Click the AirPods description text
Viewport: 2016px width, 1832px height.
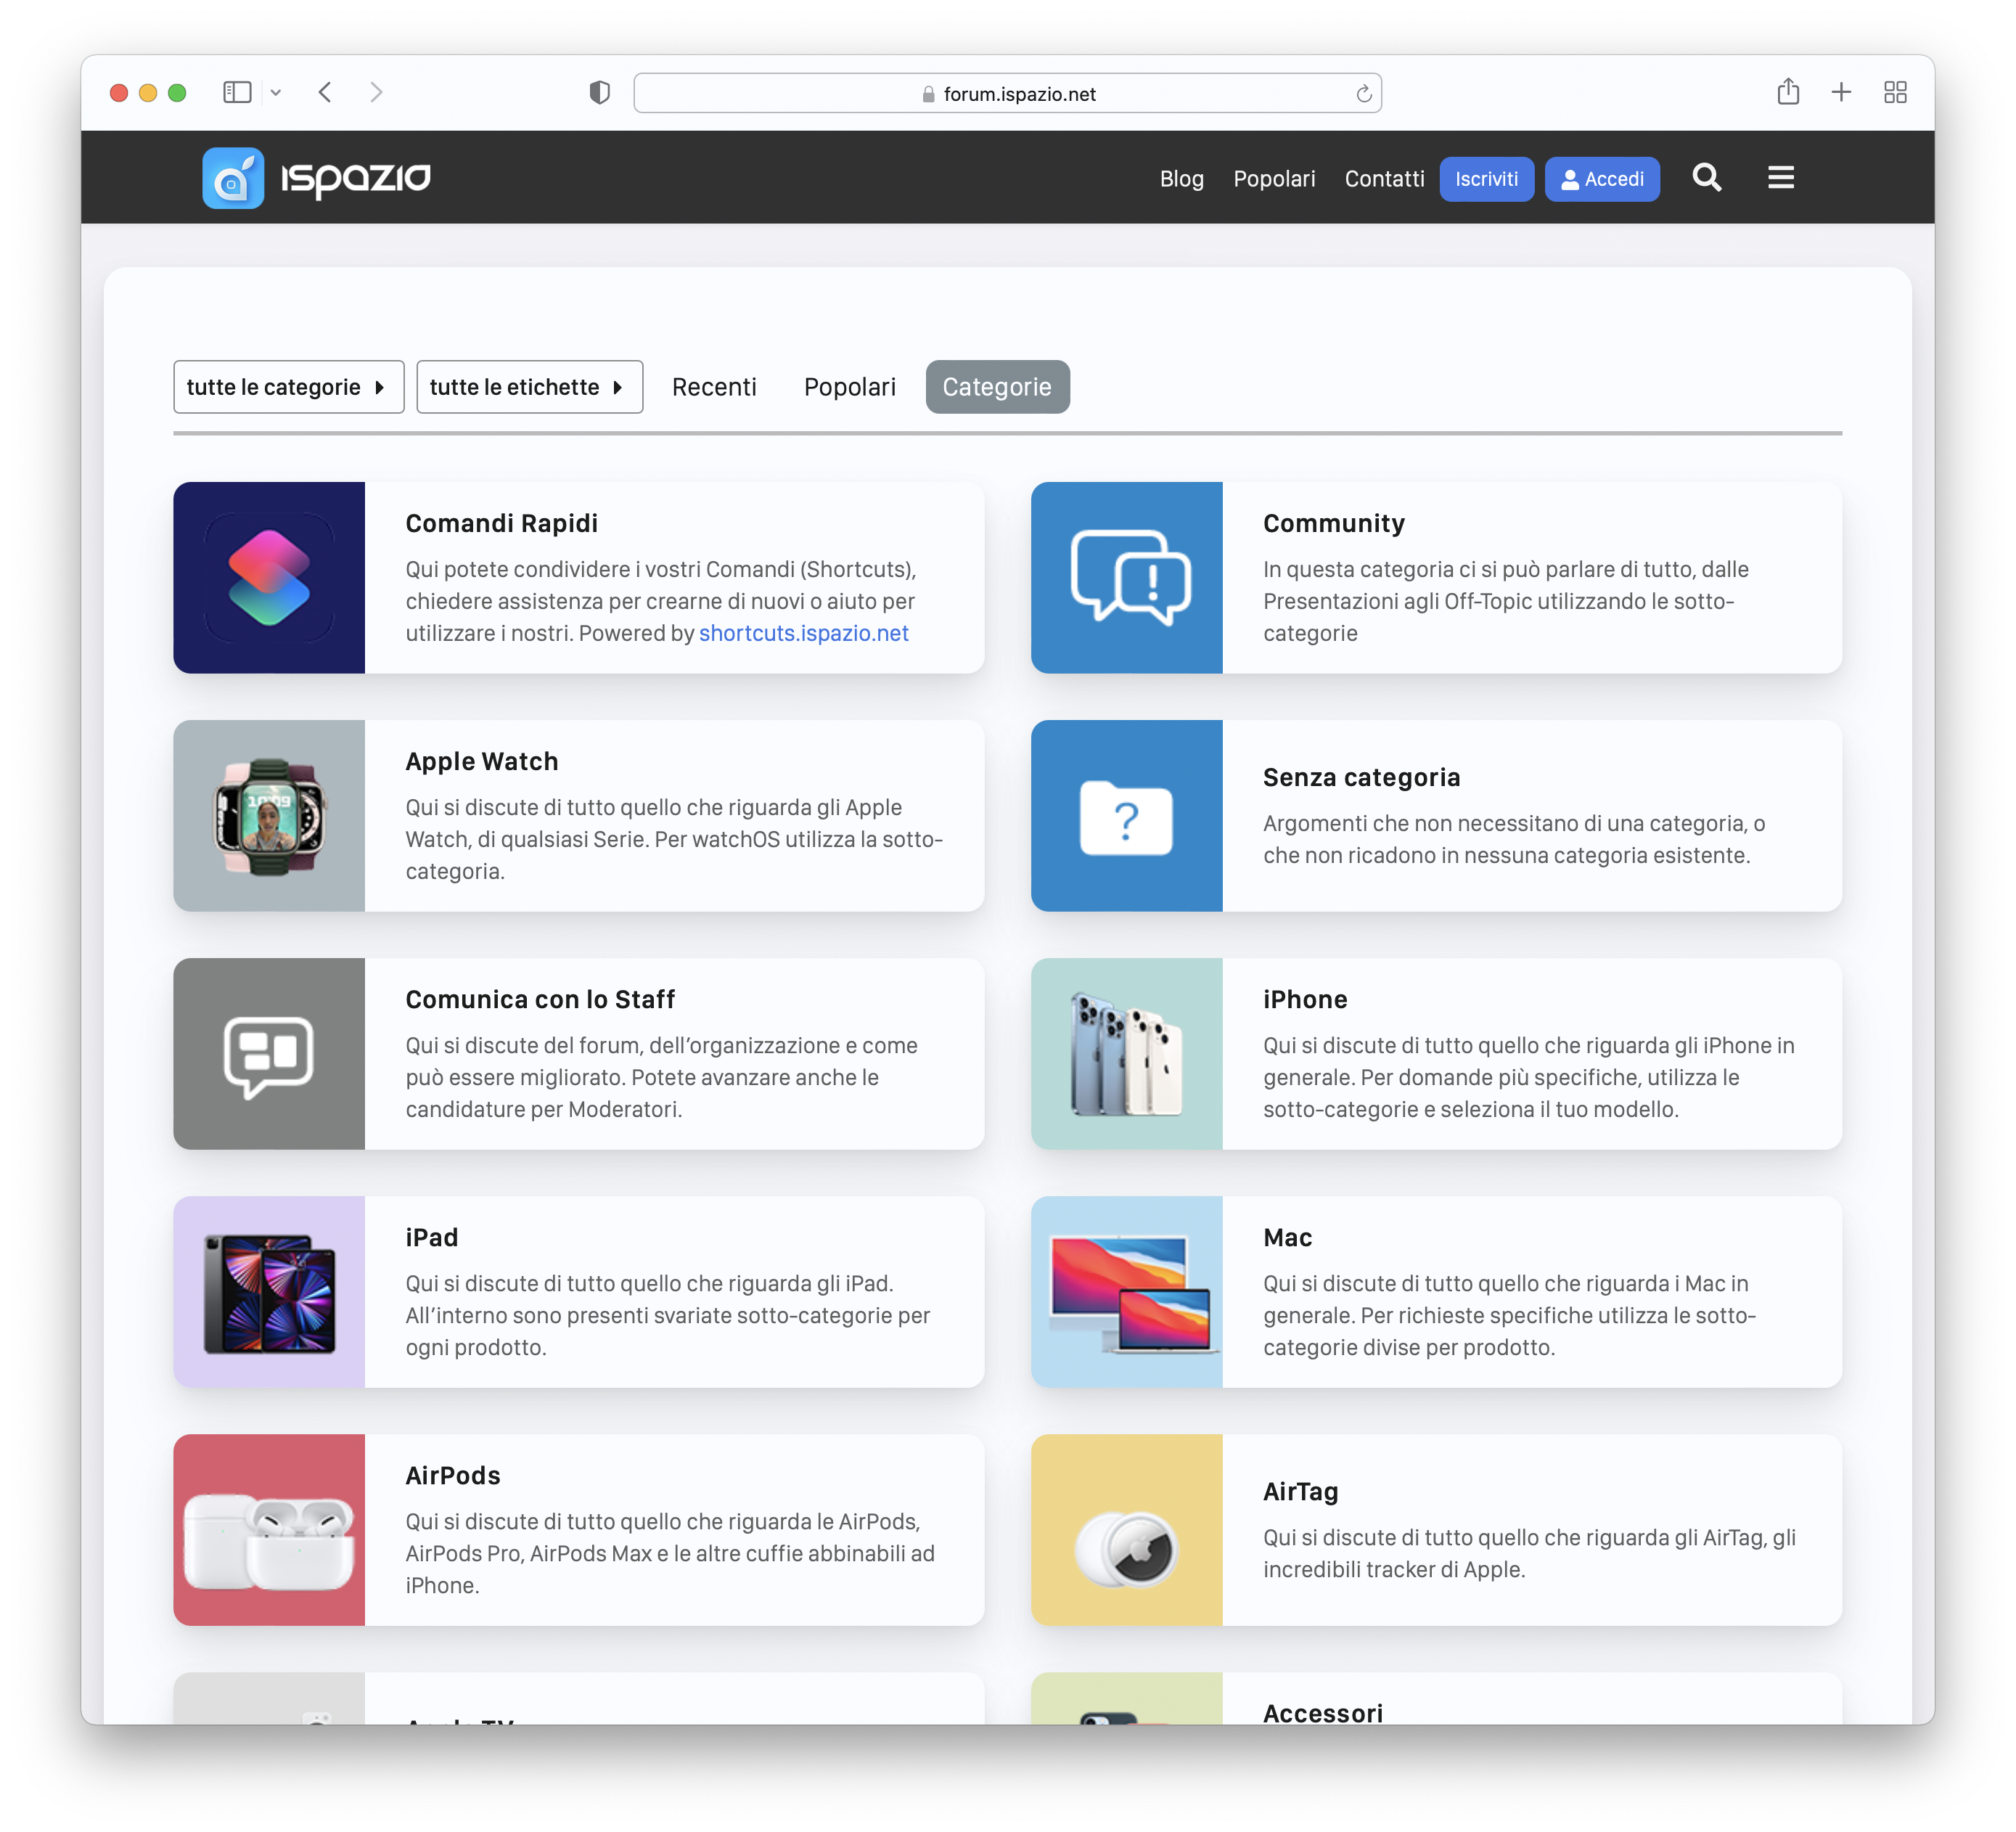[x=670, y=1553]
